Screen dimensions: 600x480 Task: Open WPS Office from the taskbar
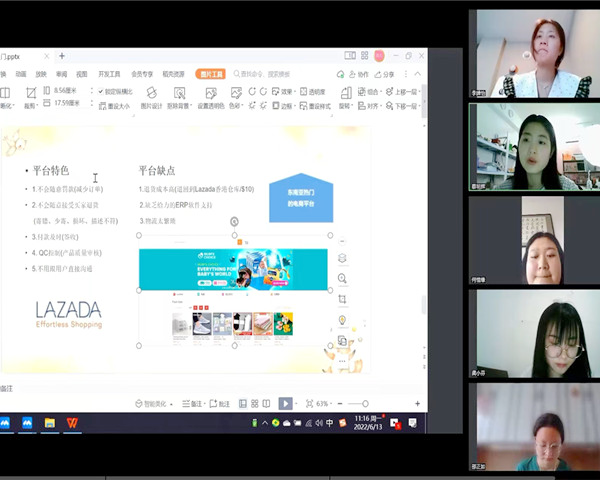pyautogui.click(x=73, y=423)
